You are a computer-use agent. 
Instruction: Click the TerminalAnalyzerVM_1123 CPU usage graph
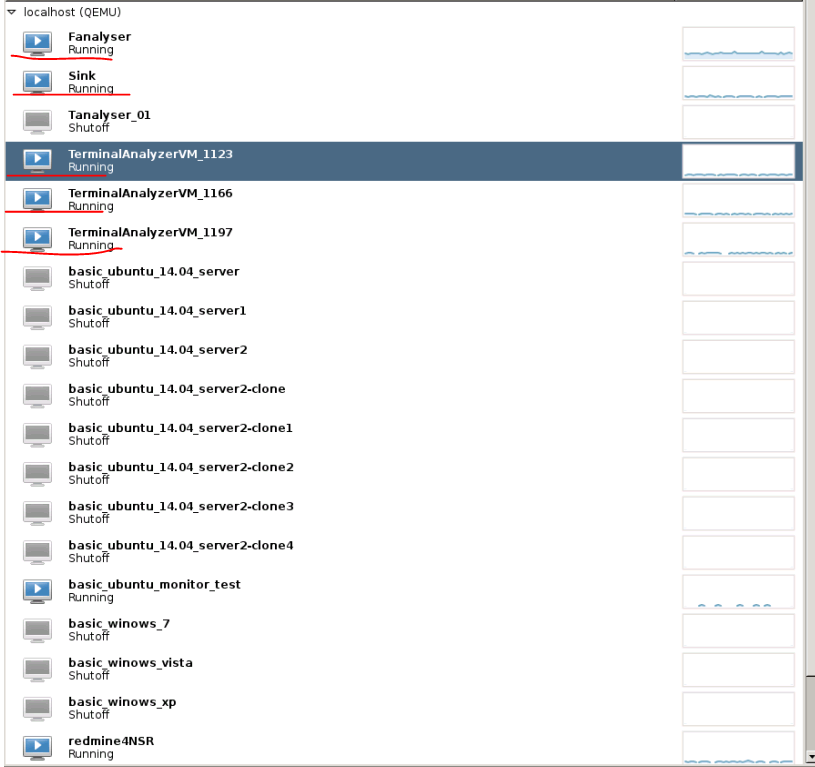[738, 161]
